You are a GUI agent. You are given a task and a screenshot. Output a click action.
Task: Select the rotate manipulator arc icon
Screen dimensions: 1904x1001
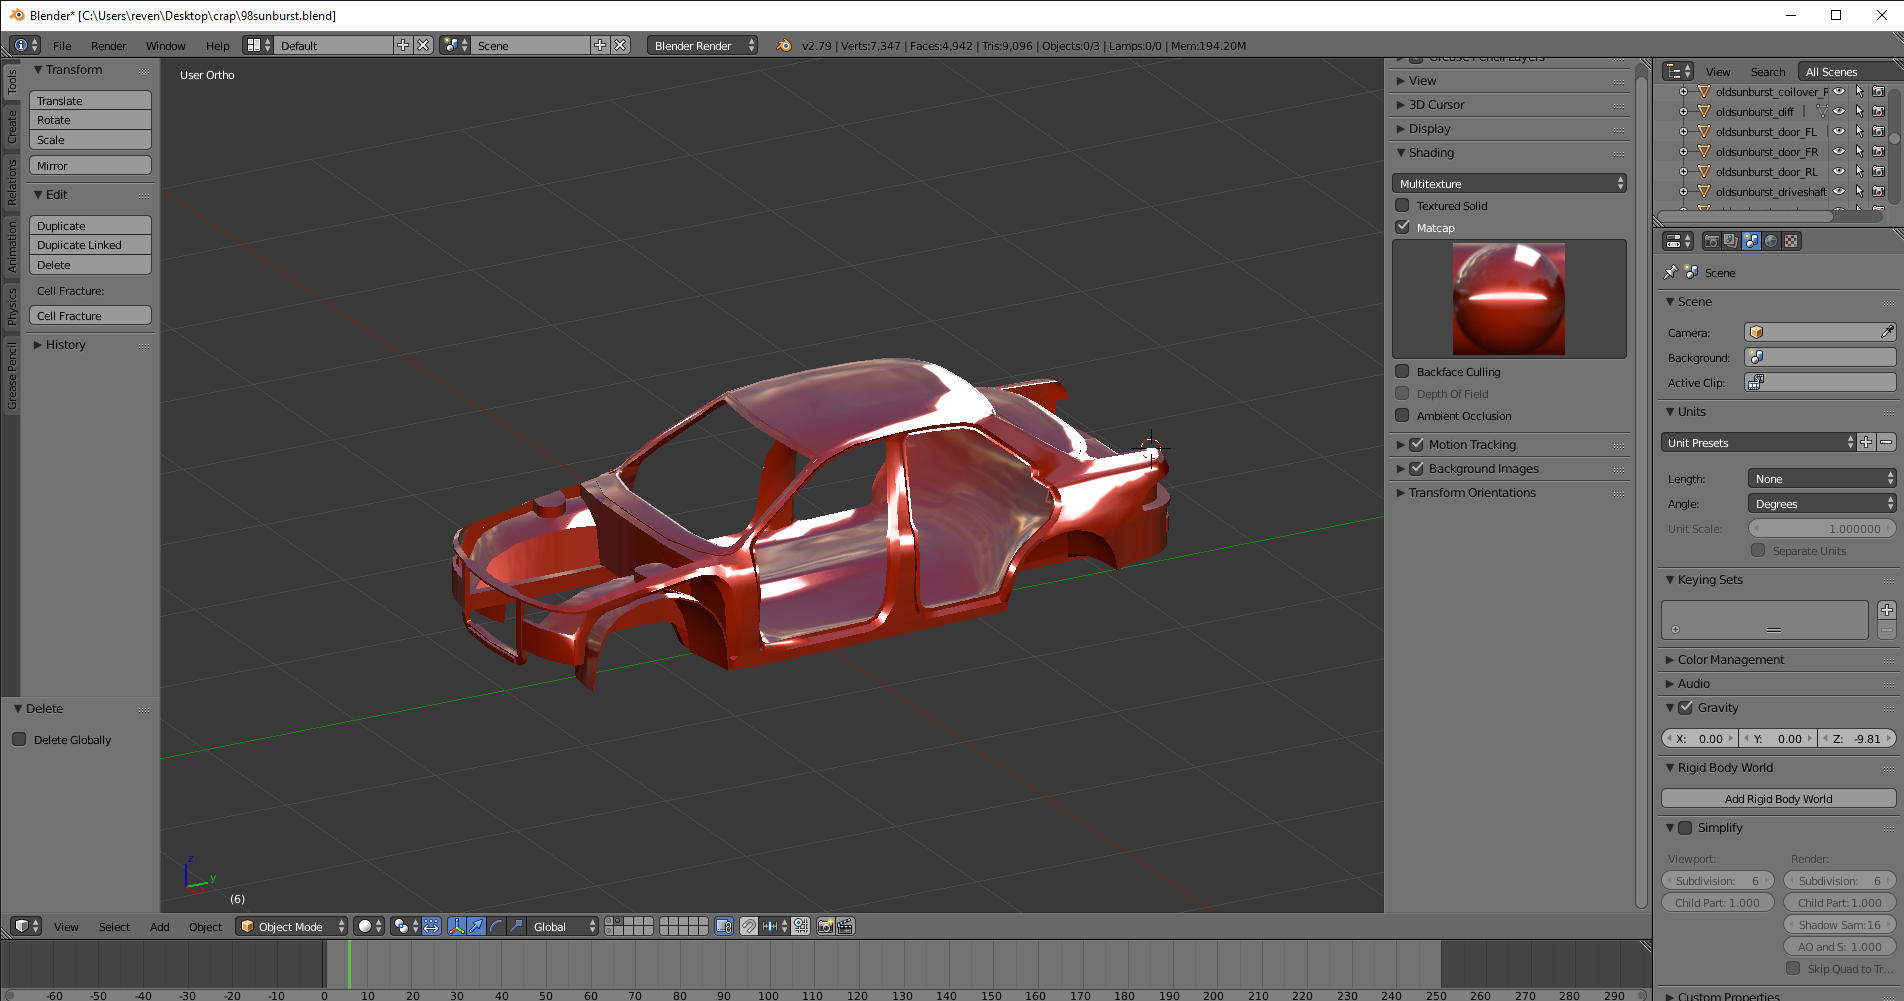point(496,926)
